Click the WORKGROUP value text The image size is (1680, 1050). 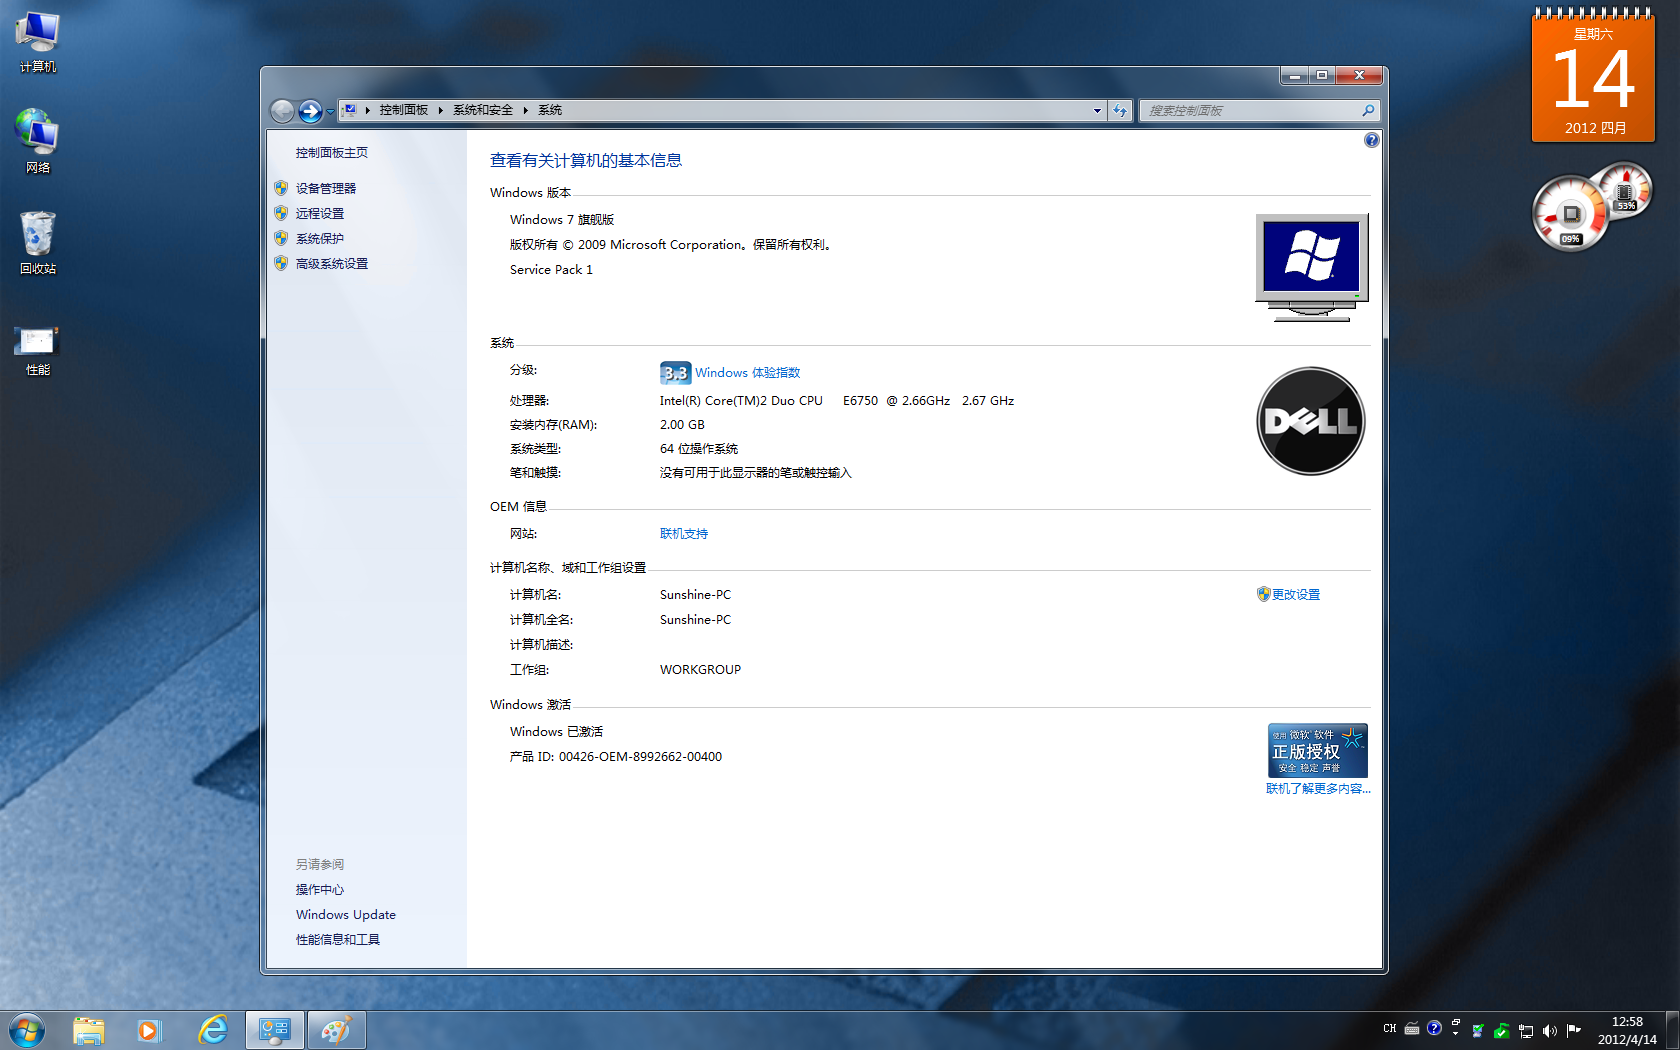[700, 669]
